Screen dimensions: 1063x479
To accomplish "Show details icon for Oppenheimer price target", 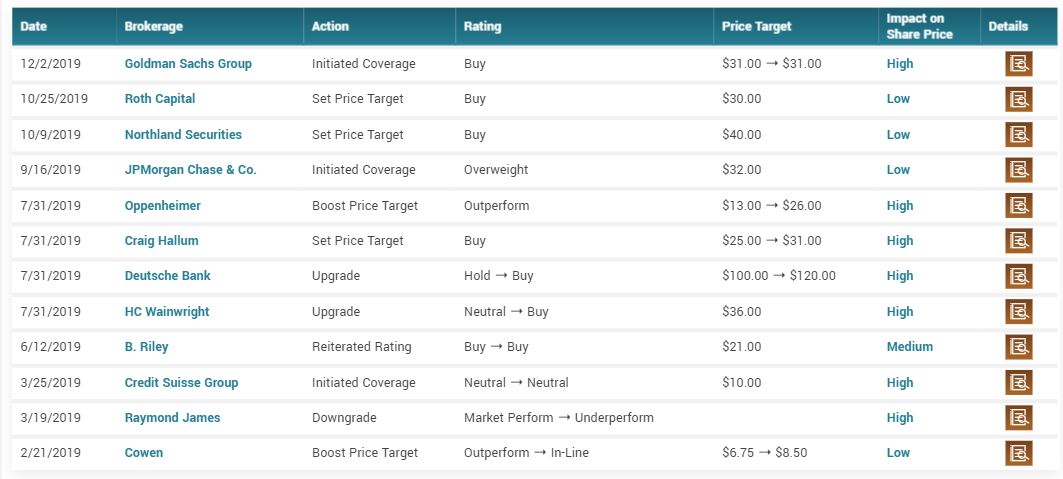I will click(x=1018, y=206).
